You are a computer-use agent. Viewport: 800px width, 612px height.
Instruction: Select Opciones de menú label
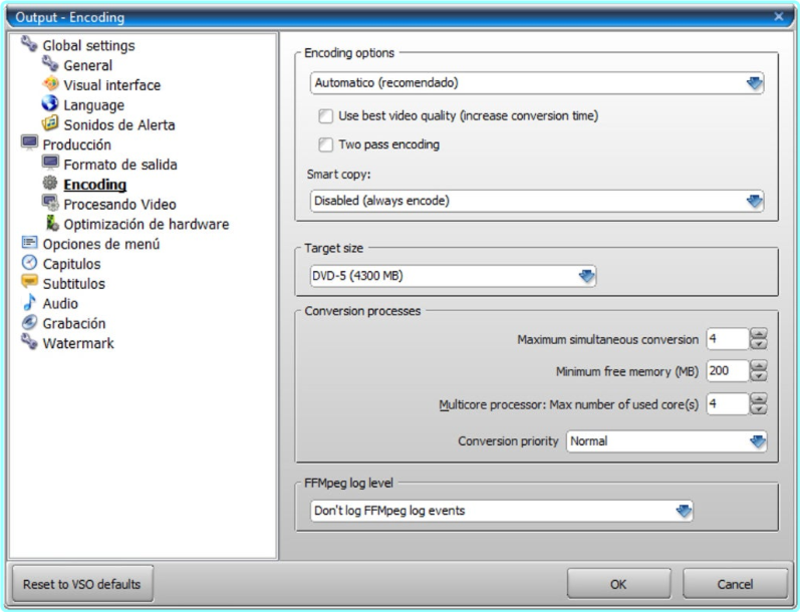click(x=101, y=244)
